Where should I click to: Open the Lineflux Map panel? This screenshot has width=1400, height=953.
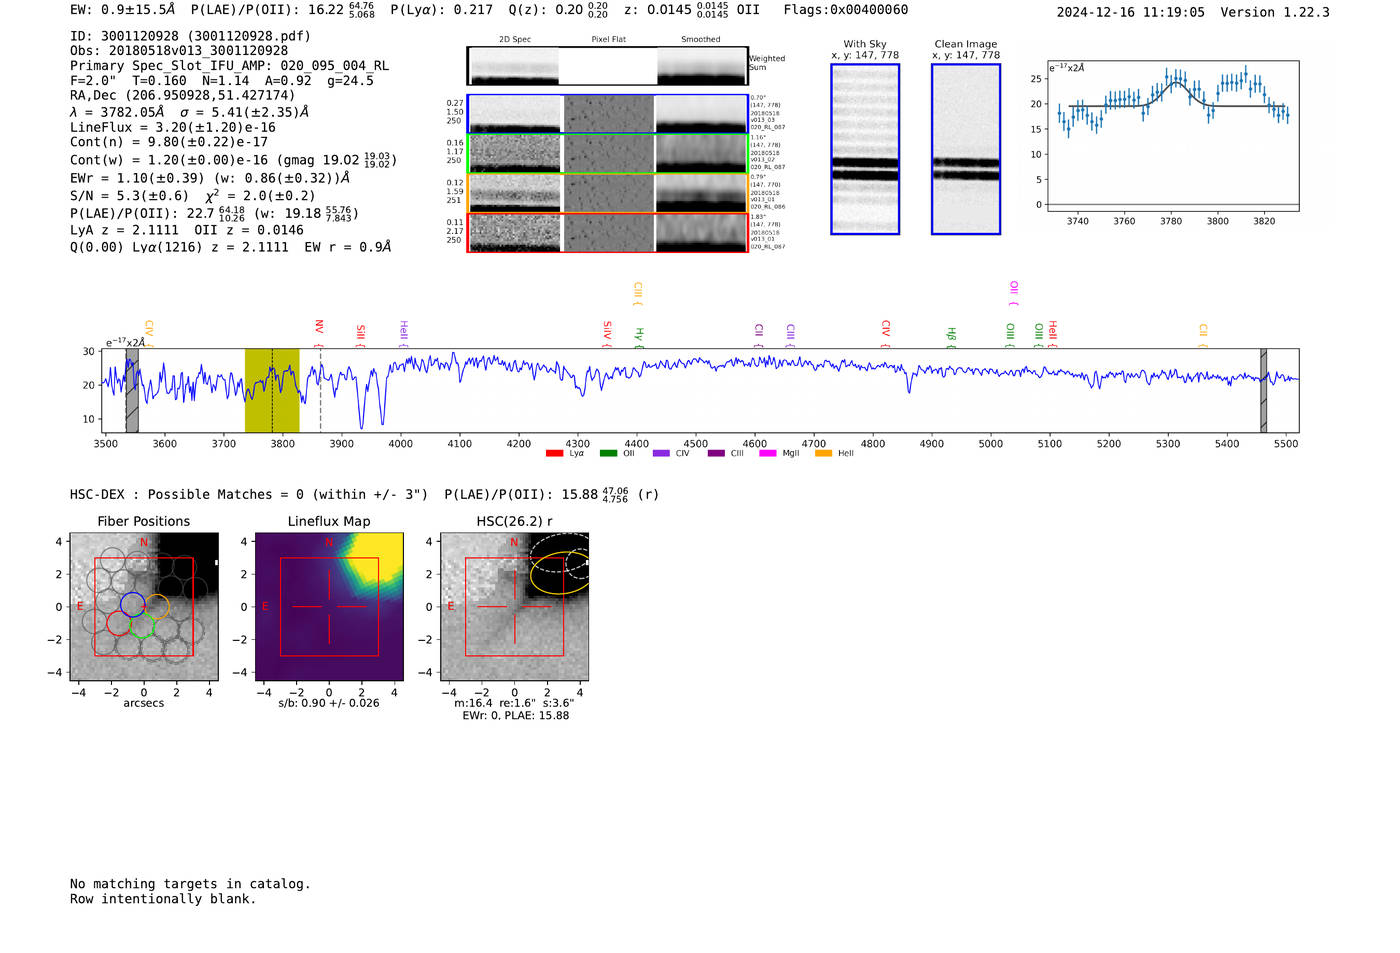329,607
